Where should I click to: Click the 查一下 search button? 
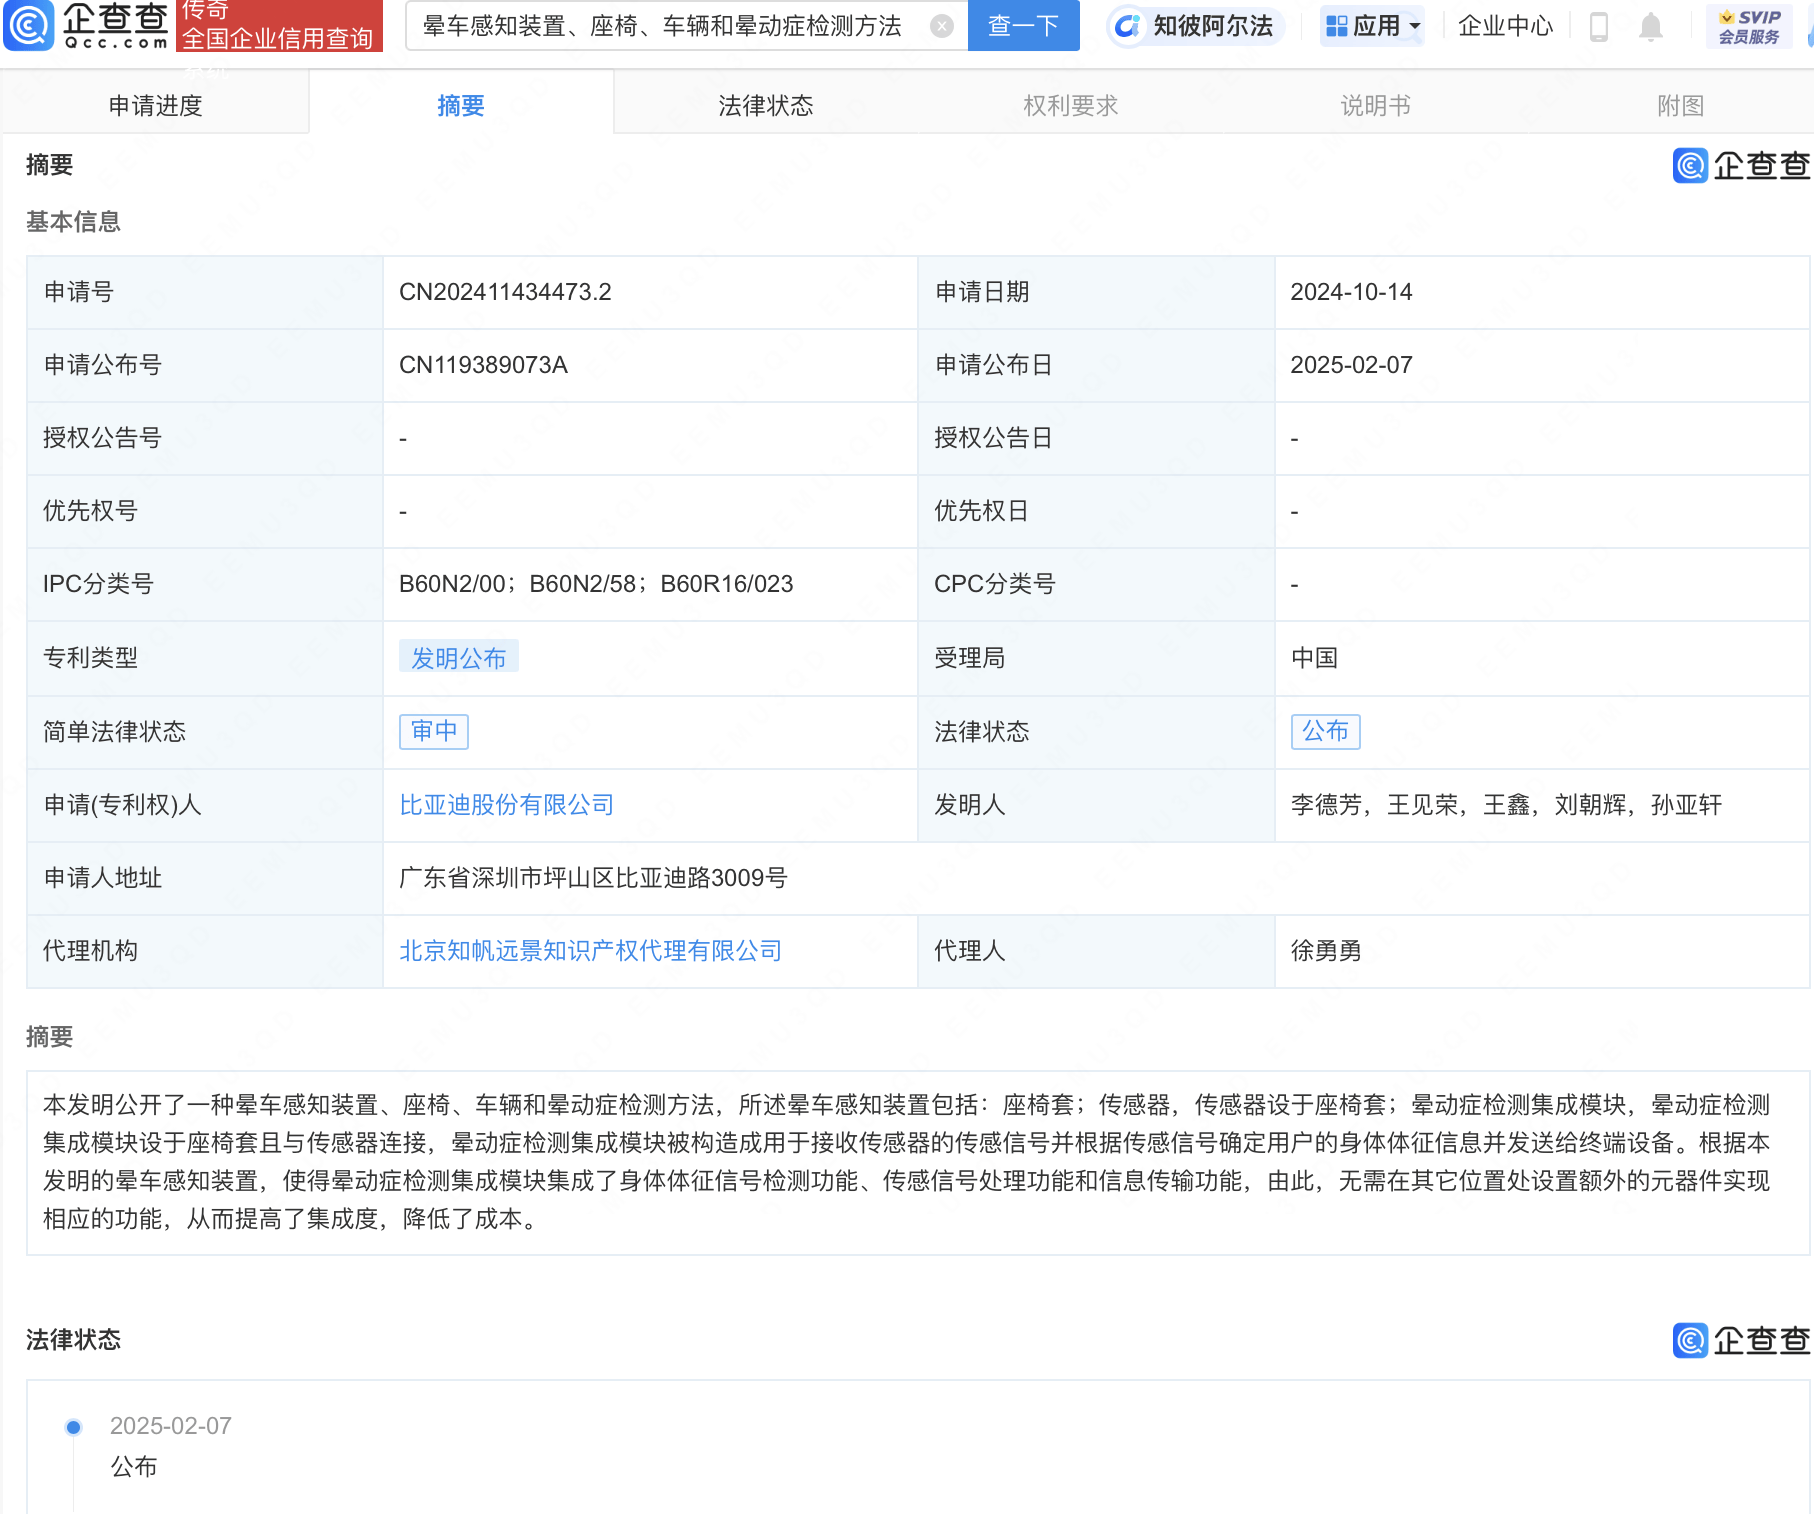coord(1023,26)
